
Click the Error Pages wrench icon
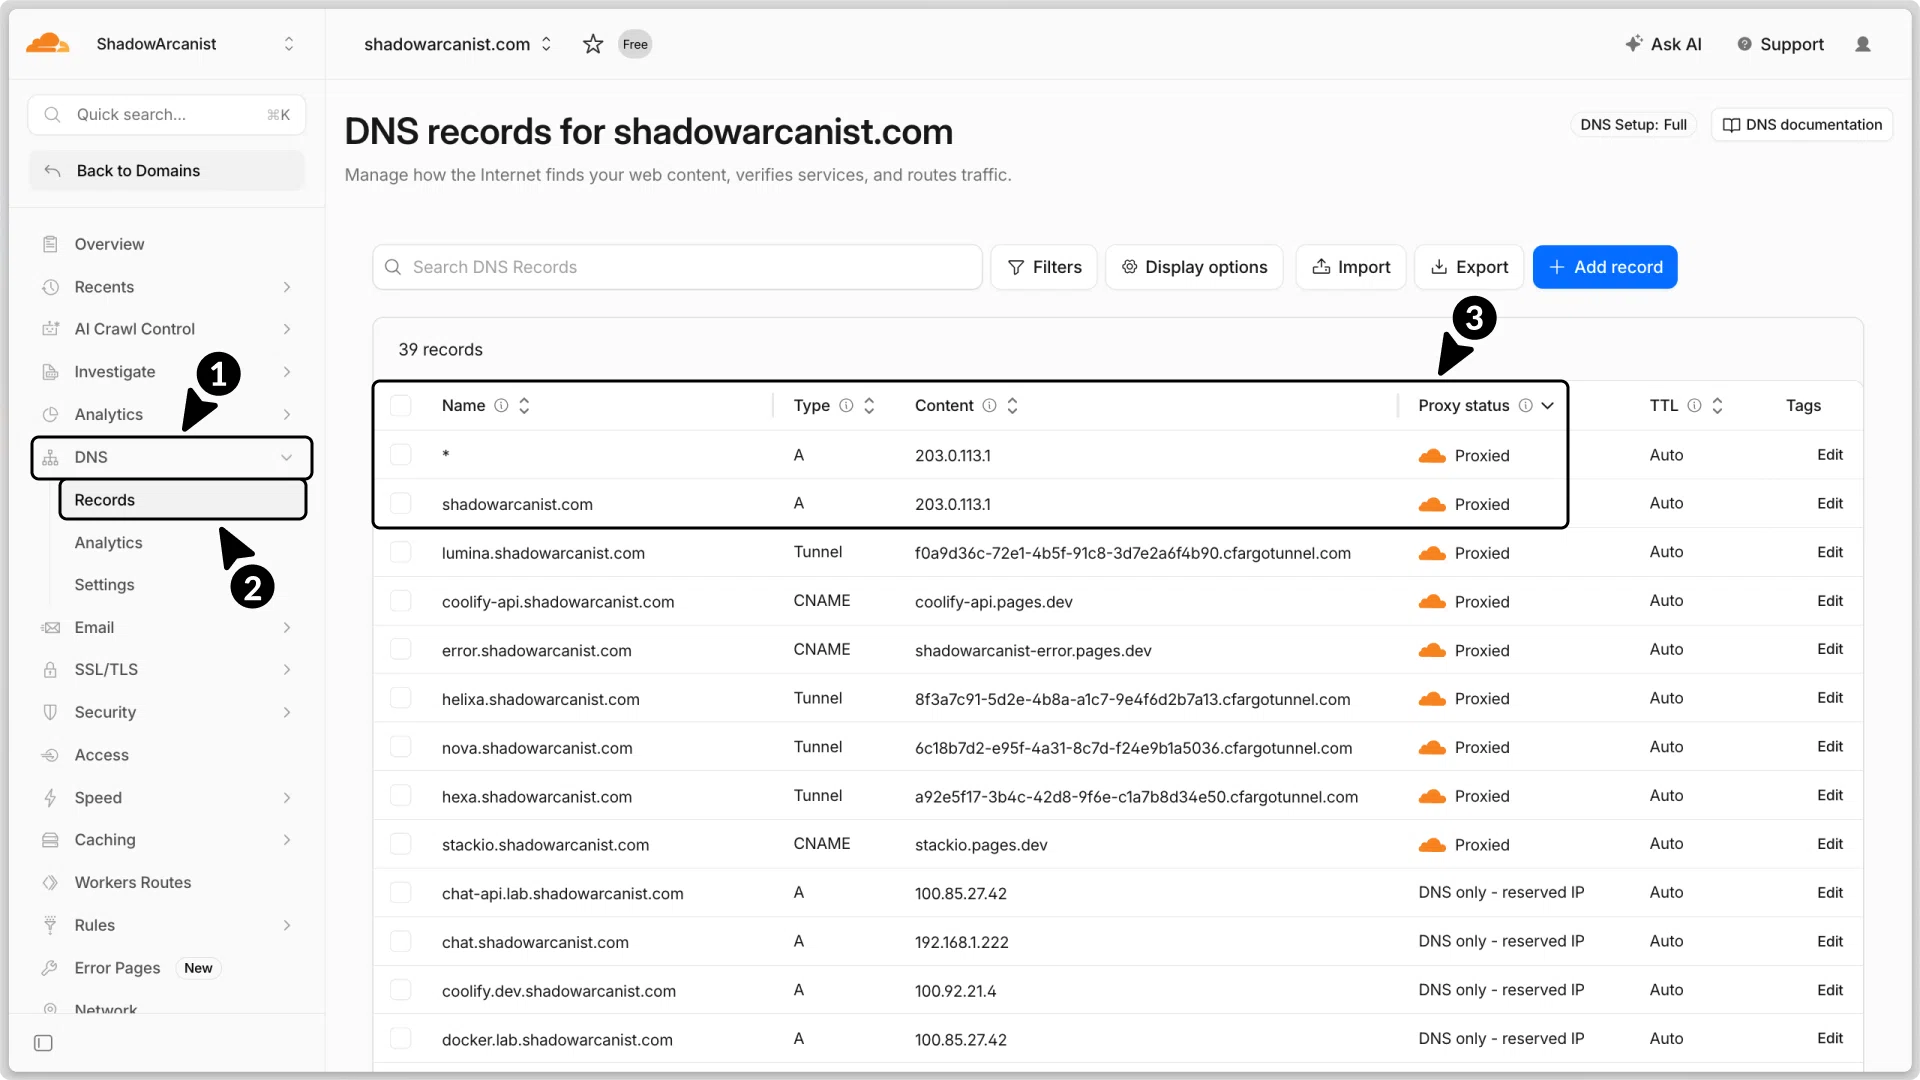50,968
